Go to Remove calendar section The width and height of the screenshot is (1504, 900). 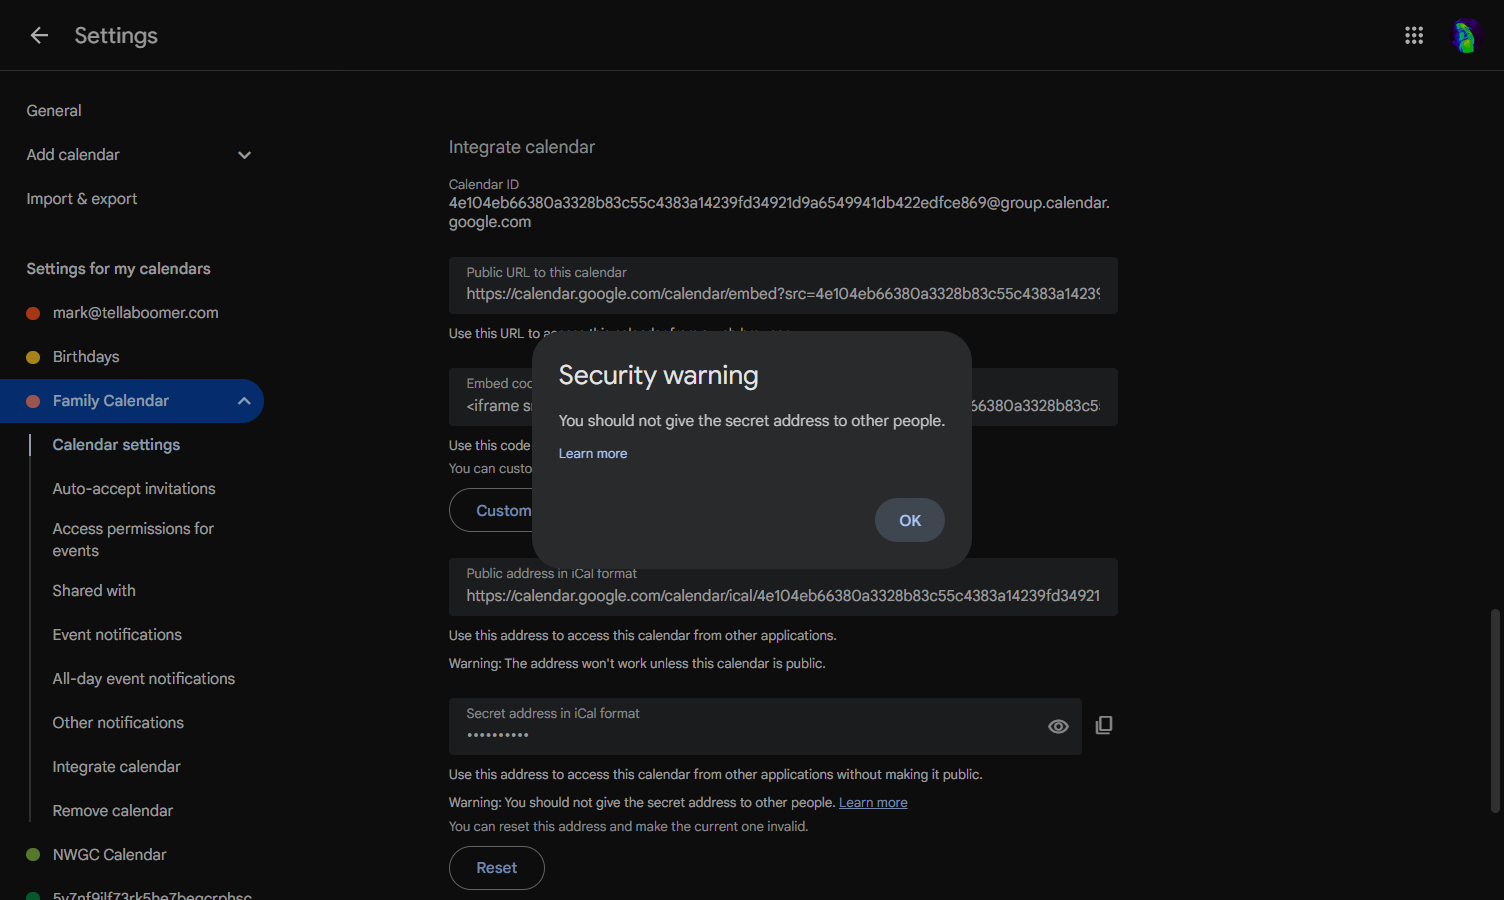113,811
